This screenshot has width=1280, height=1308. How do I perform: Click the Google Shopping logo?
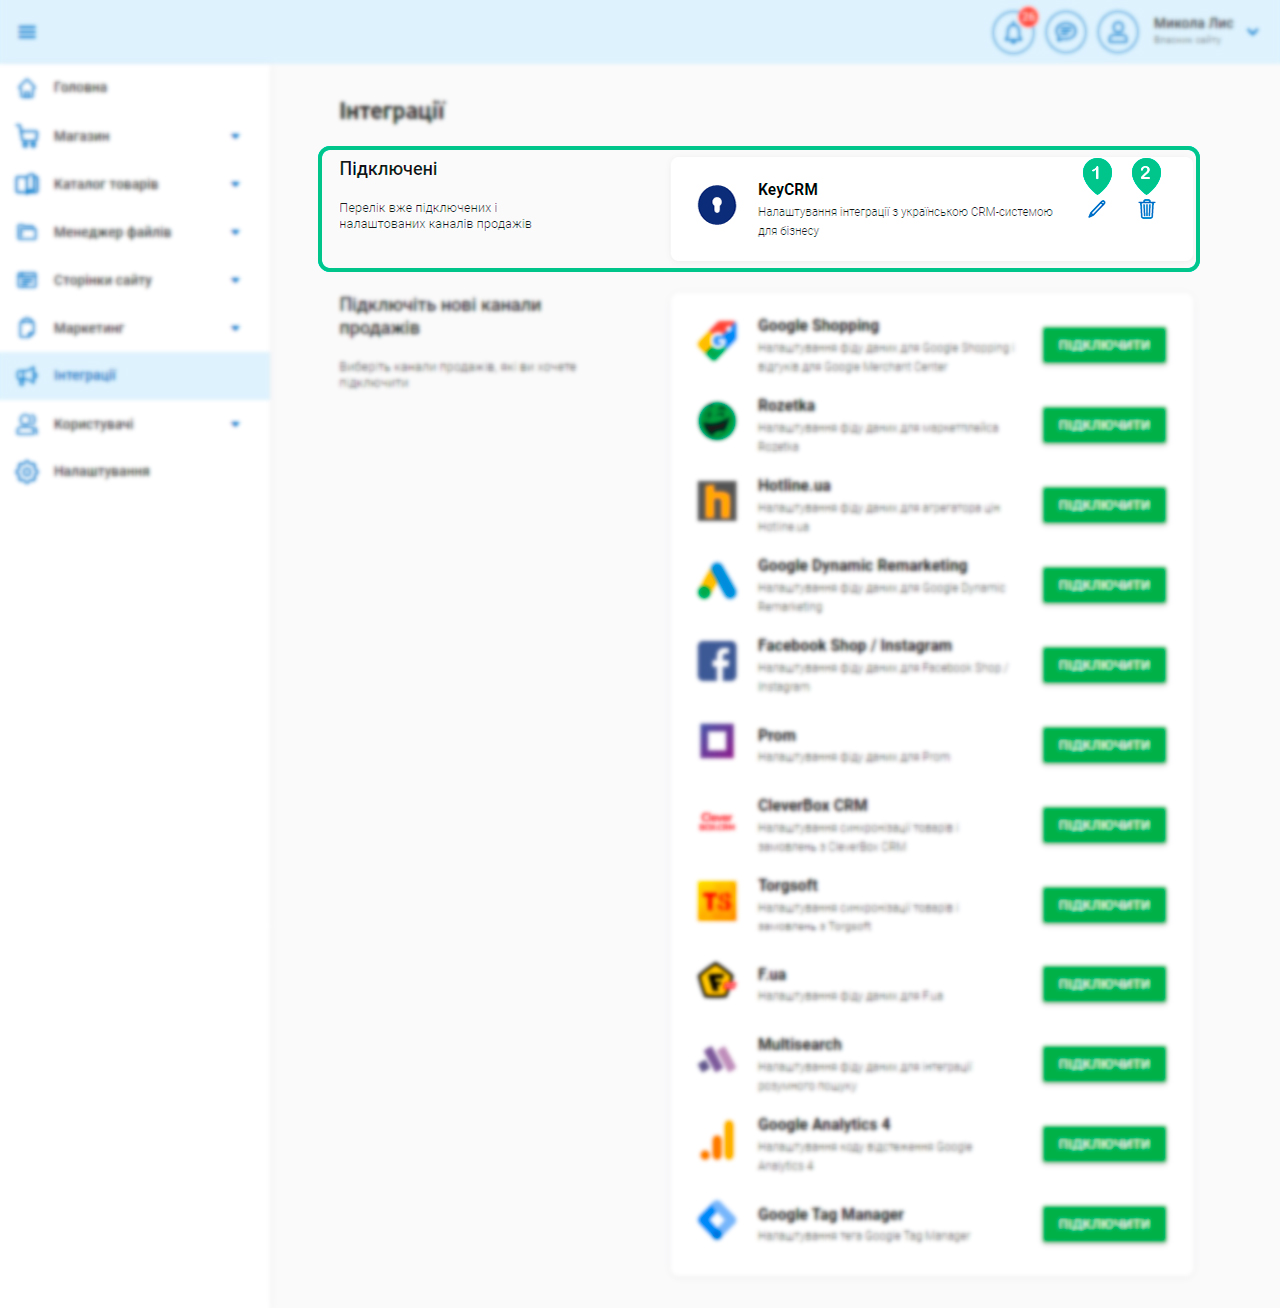(x=717, y=341)
